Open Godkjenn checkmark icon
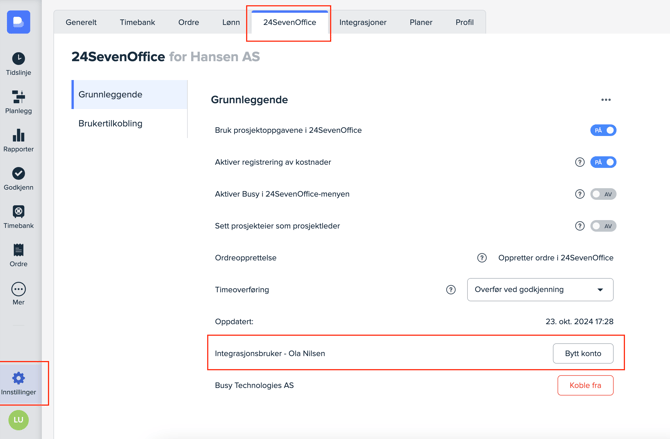Screen dimensions: 670x439 [x=18, y=178]
